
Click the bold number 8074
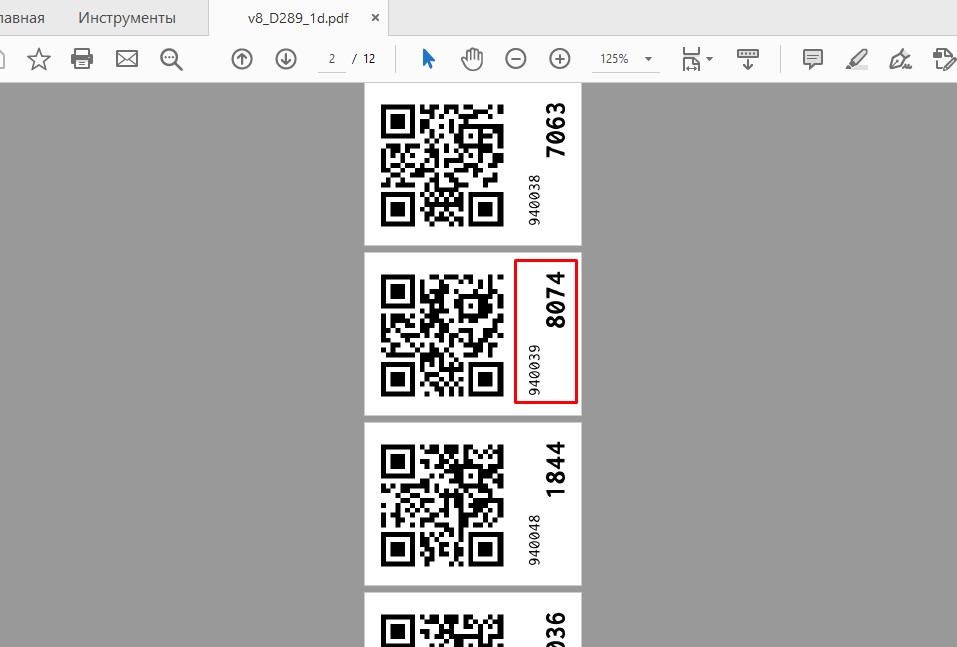[x=555, y=300]
